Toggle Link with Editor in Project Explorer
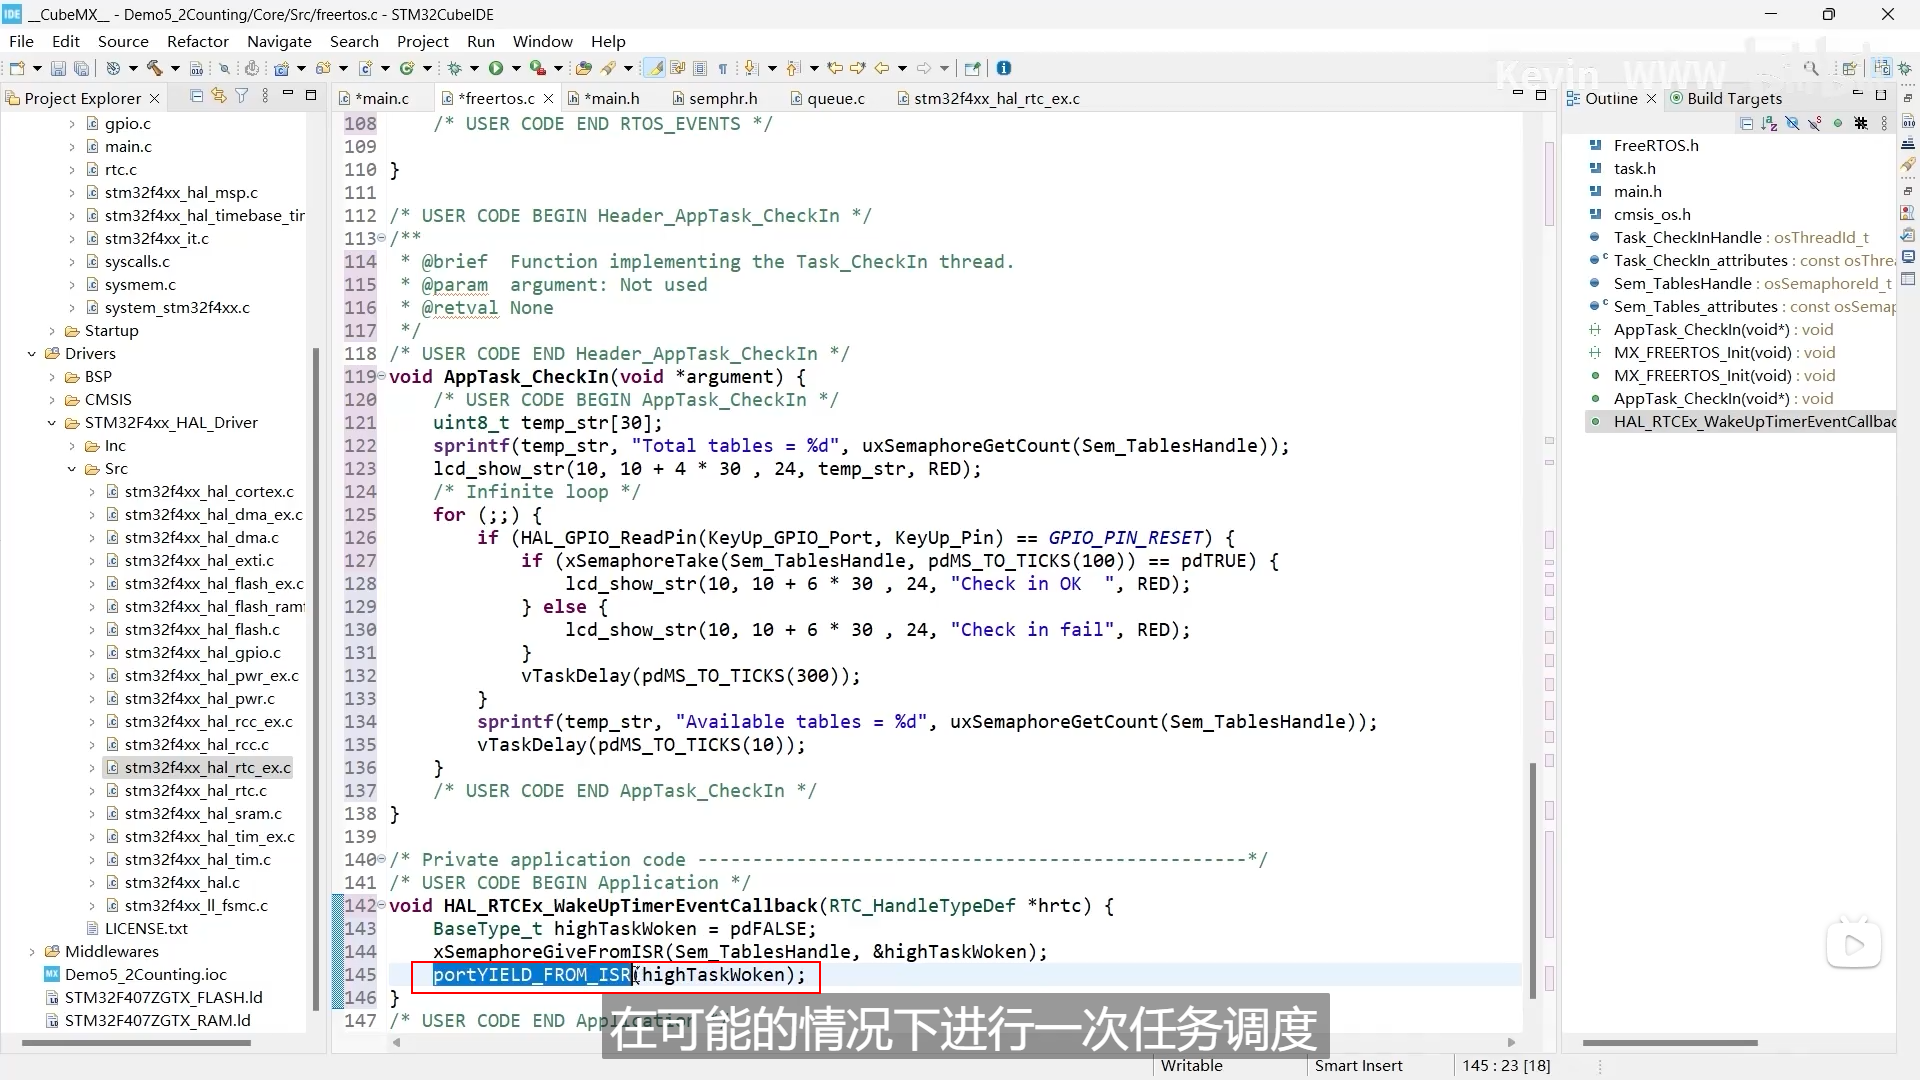 [218, 96]
